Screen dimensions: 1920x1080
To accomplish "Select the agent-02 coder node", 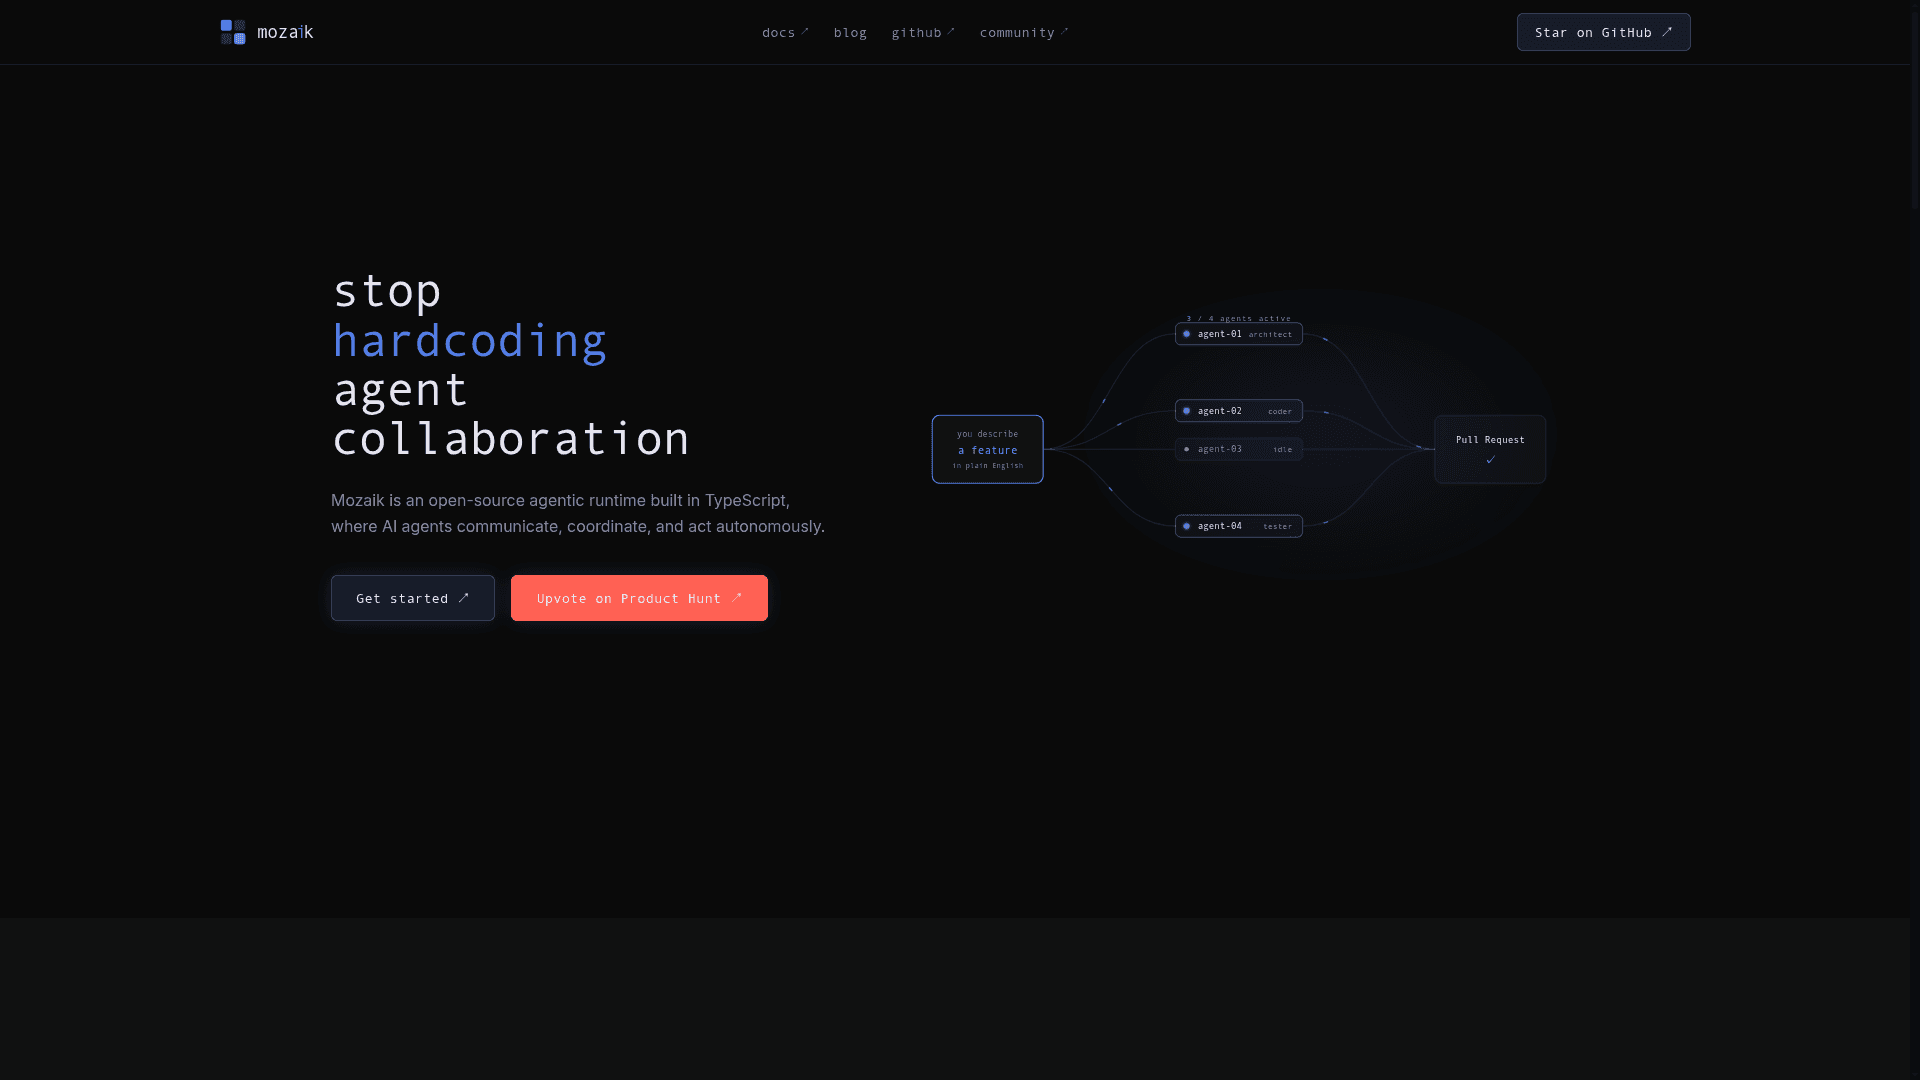I will (x=1238, y=411).
